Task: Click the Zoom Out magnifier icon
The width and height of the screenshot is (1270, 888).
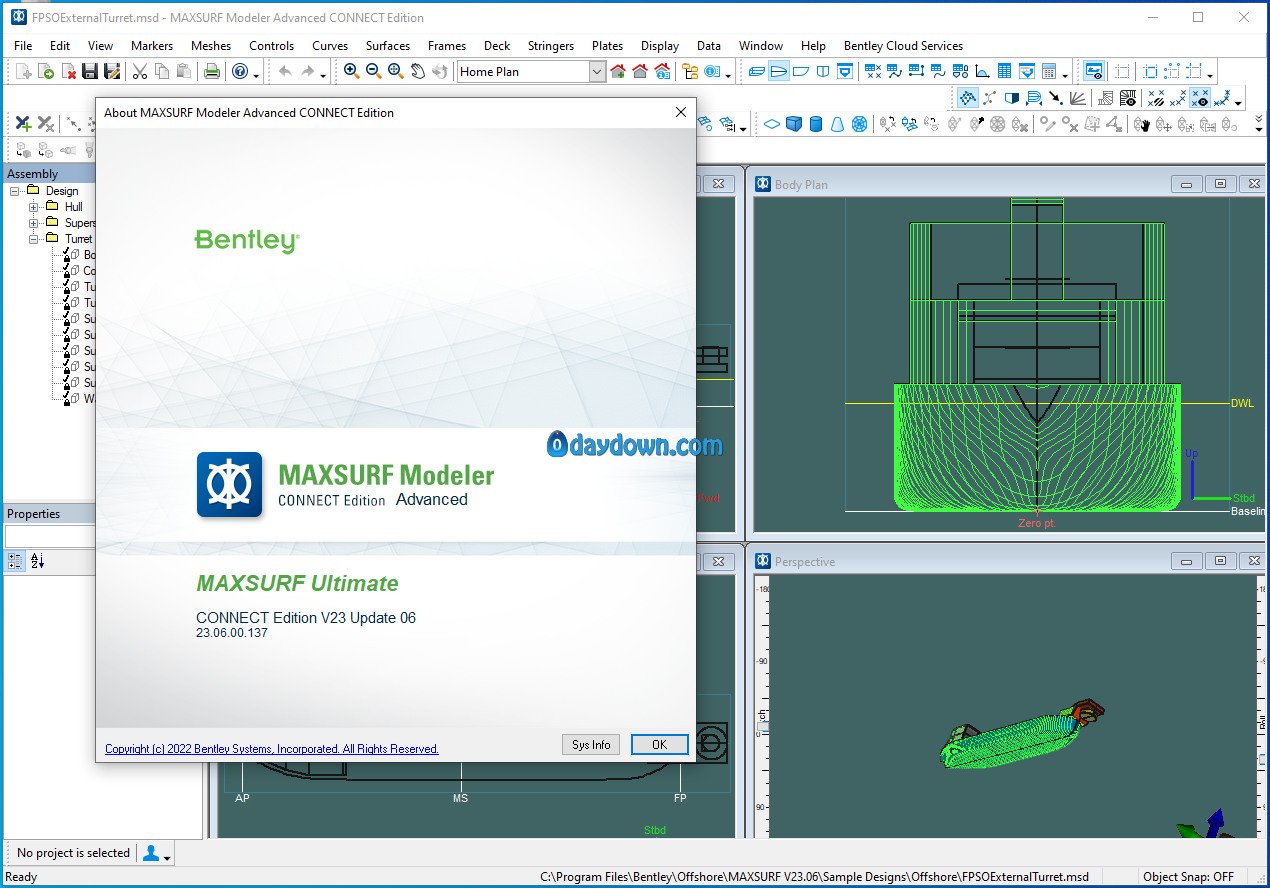Action: (373, 71)
